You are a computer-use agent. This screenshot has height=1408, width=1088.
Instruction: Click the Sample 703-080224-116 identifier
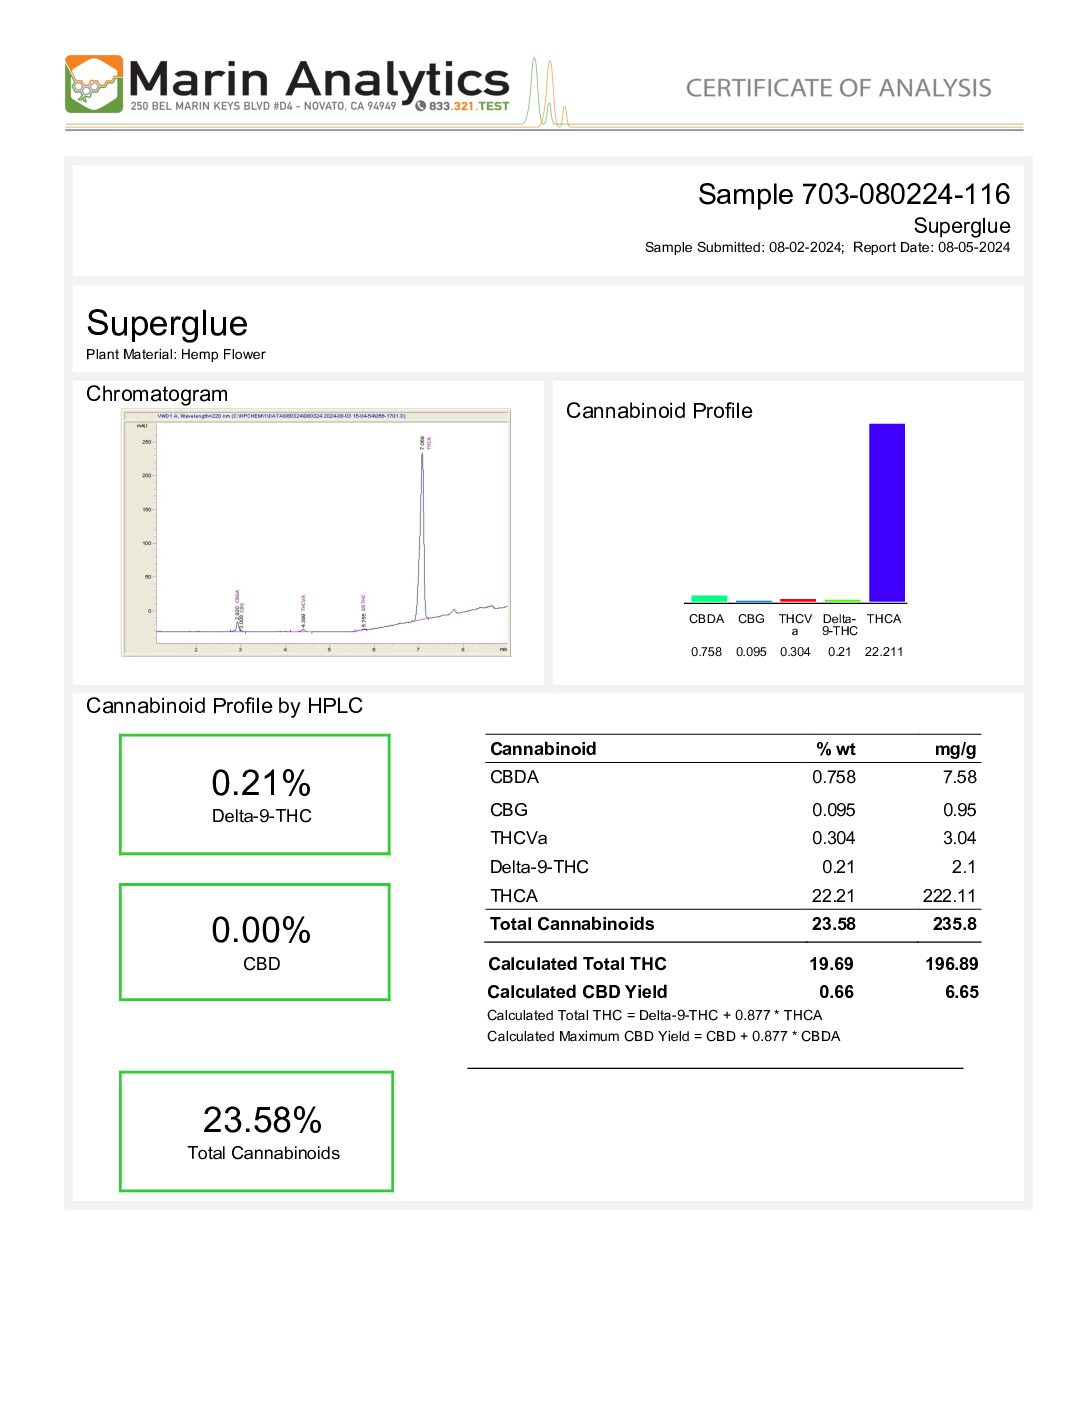[854, 194]
